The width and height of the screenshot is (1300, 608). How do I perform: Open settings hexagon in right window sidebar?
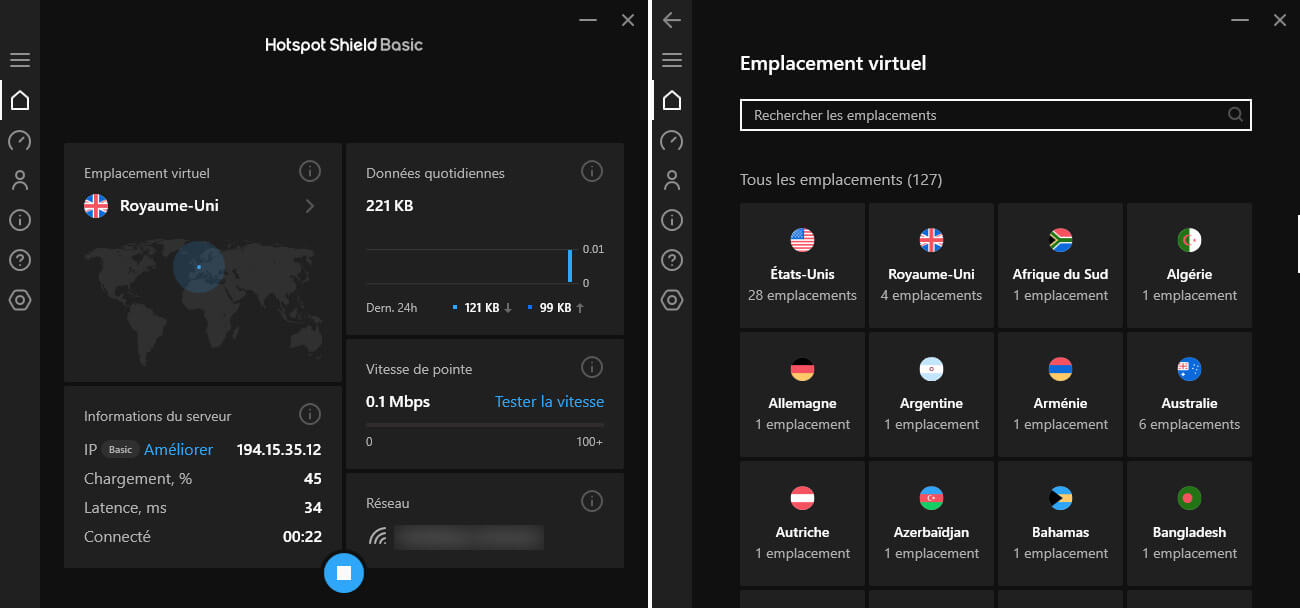[x=672, y=300]
